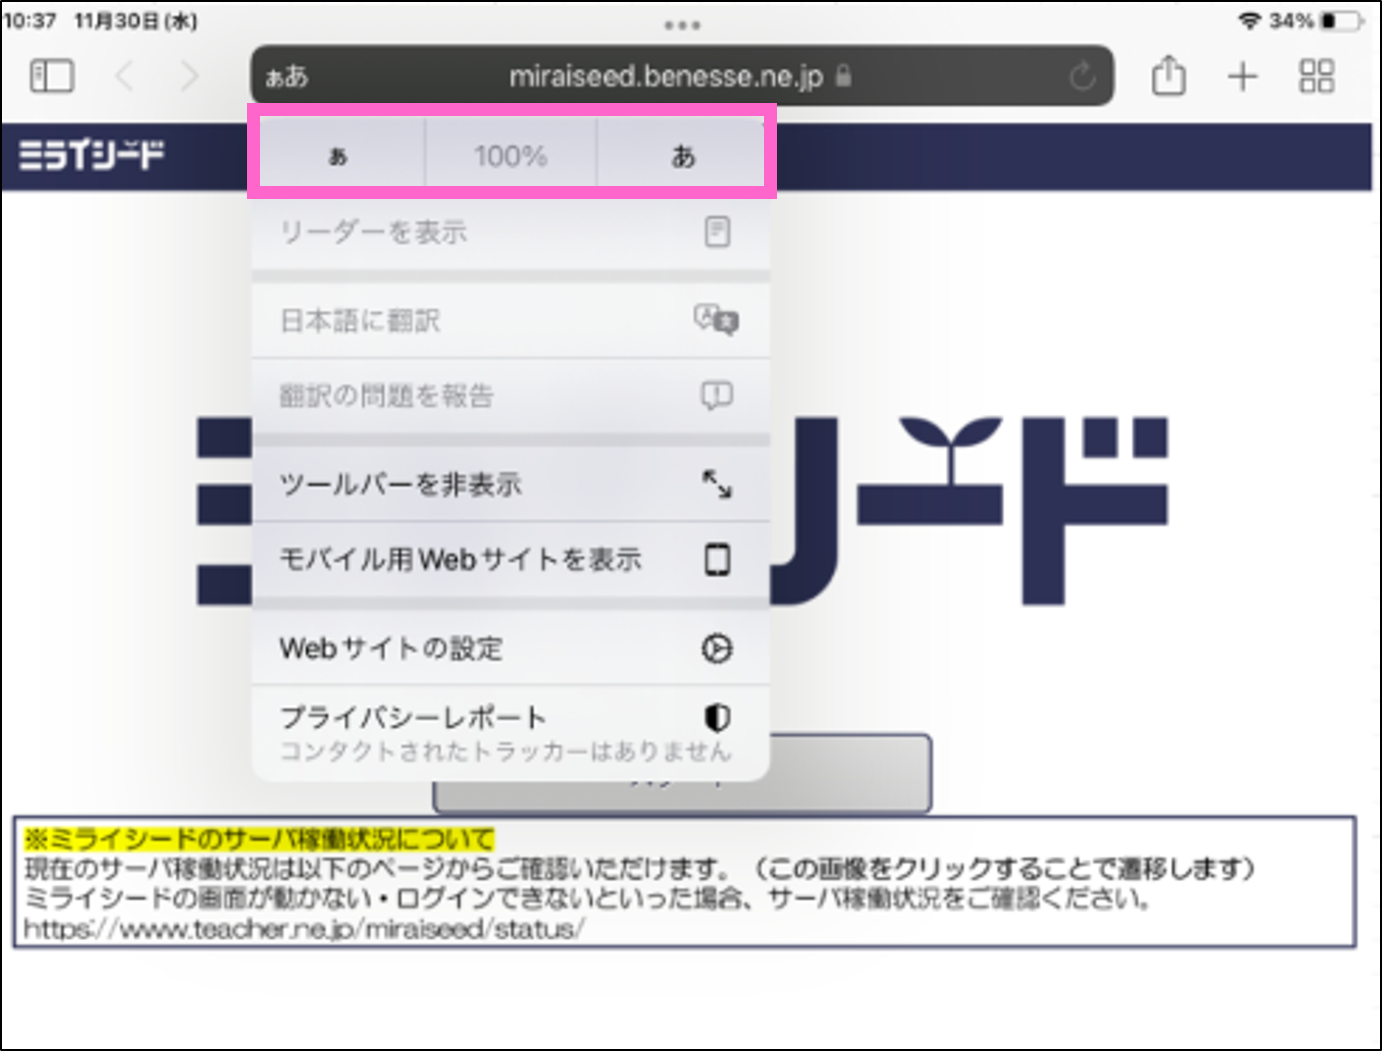Tap the battery 34% indicator
Viewport: 1382px width, 1051px height.
pos(1316,20)
